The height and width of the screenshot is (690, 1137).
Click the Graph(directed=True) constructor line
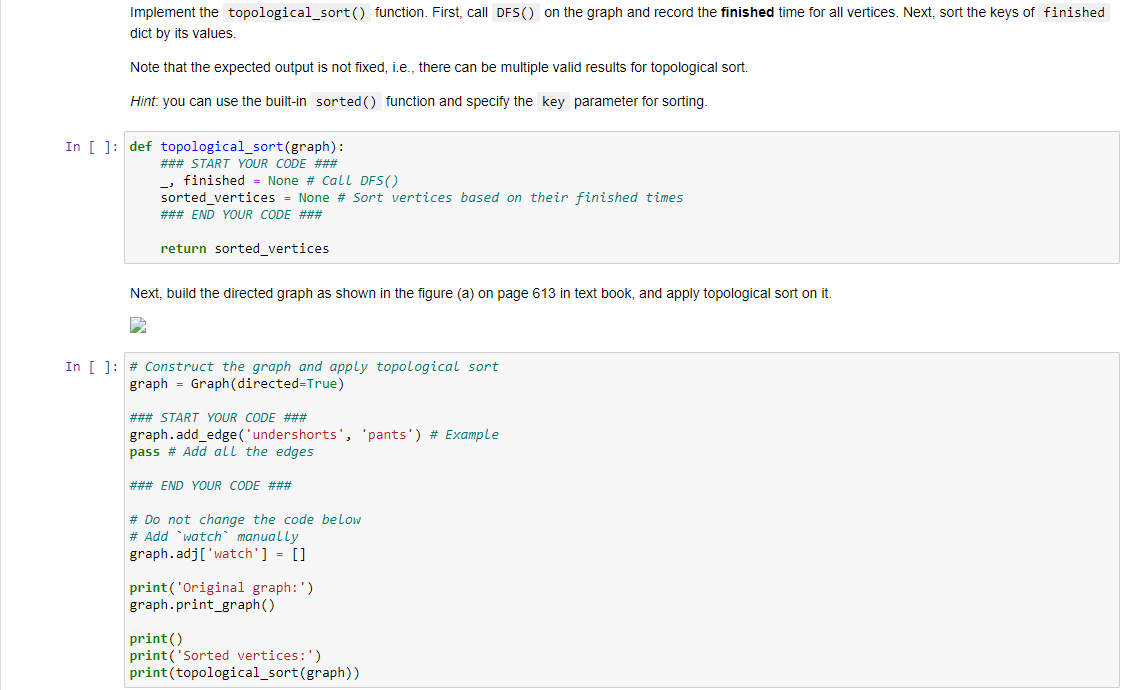[237, 383]
